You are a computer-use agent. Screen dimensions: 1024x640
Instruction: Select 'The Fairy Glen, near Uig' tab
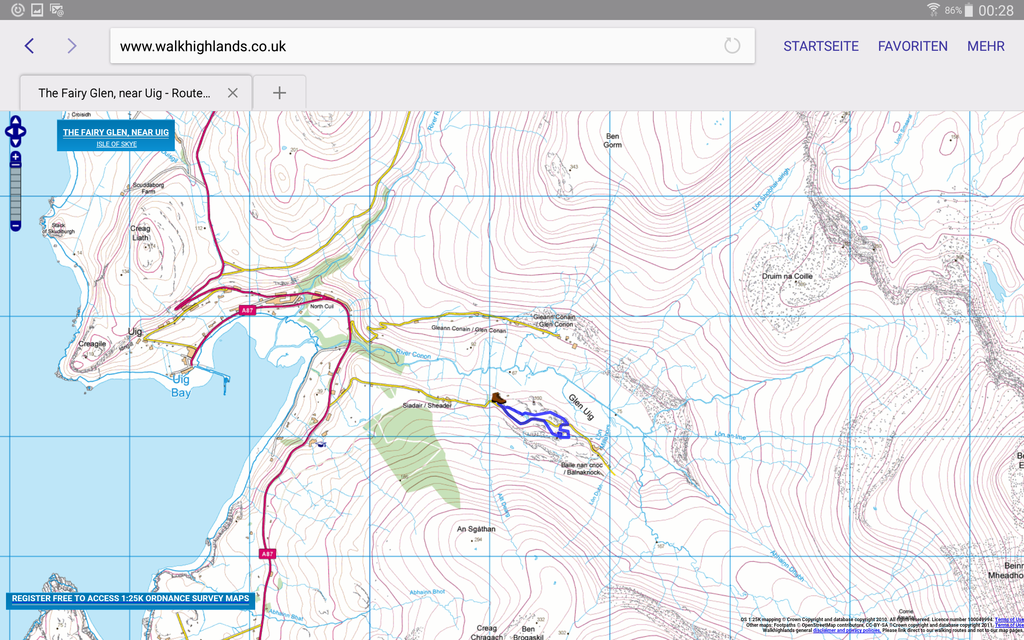(x=136, y=93)
